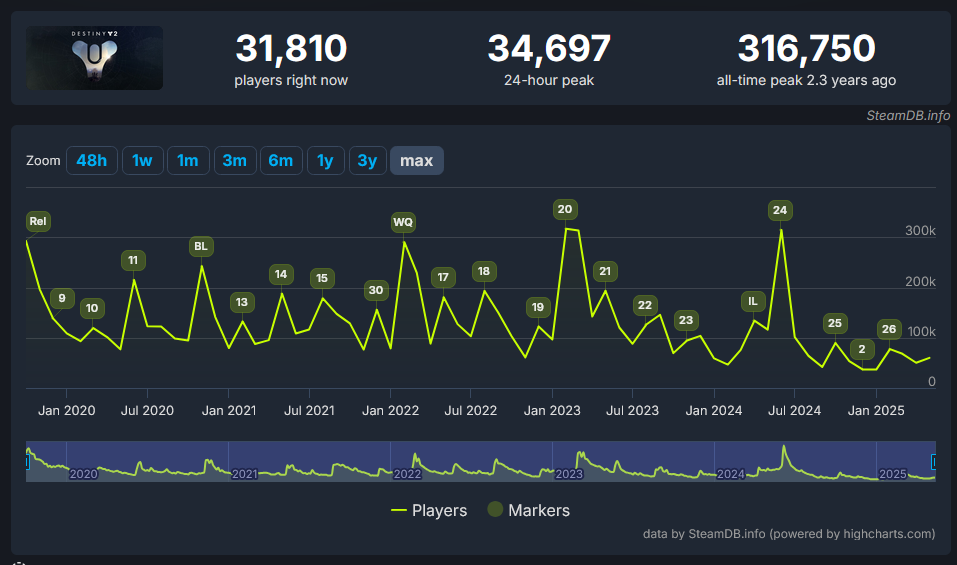
Task: Set zoom to 1y
Action: click(x=325, y=160)
